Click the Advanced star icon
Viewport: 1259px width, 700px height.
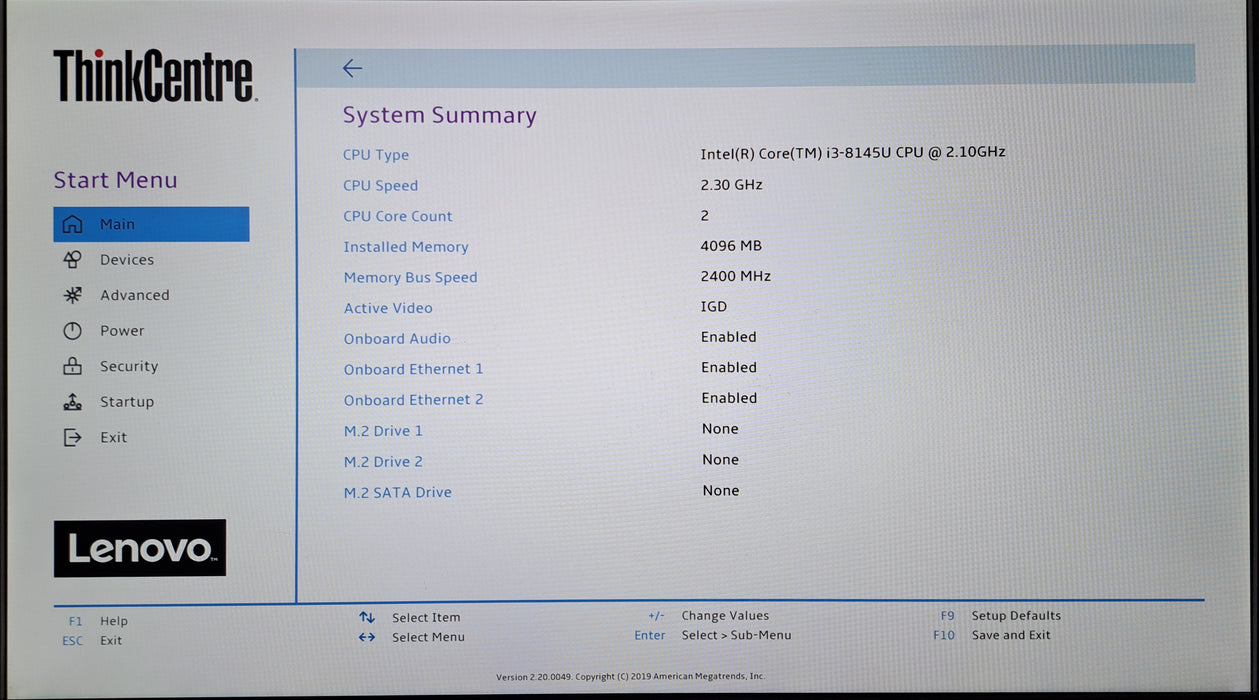coord(72,295)
